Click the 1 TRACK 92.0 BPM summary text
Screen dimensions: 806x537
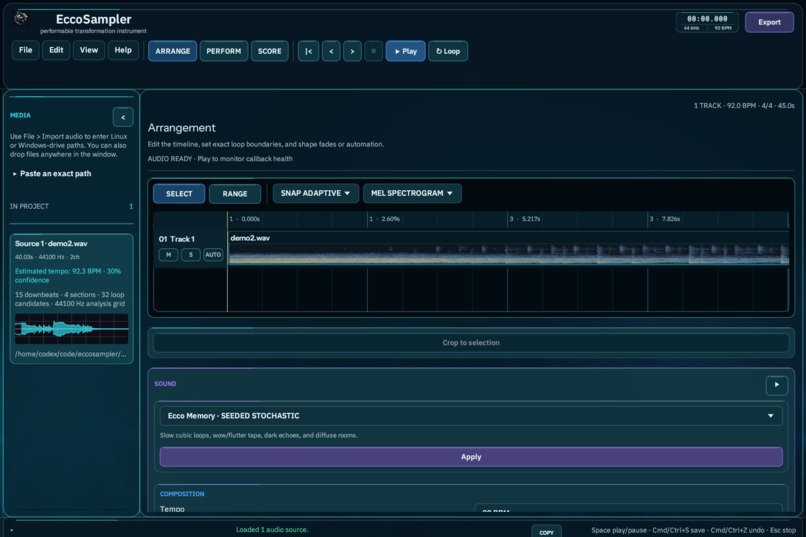[x=744, y=105]
